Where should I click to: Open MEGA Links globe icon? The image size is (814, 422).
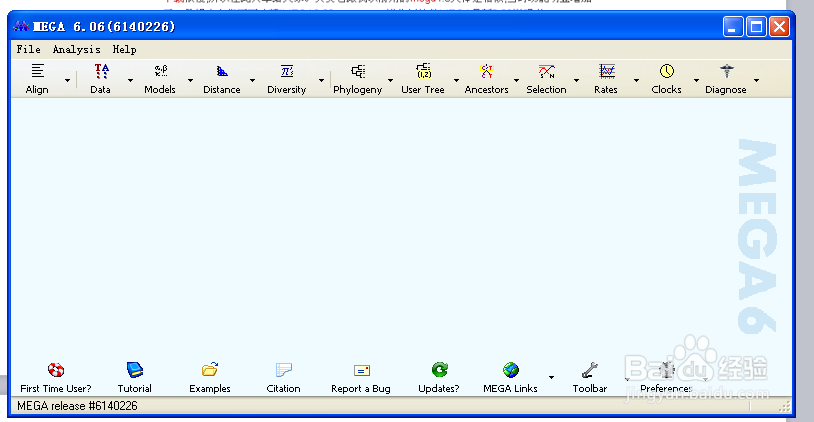[x=511, y=370]
